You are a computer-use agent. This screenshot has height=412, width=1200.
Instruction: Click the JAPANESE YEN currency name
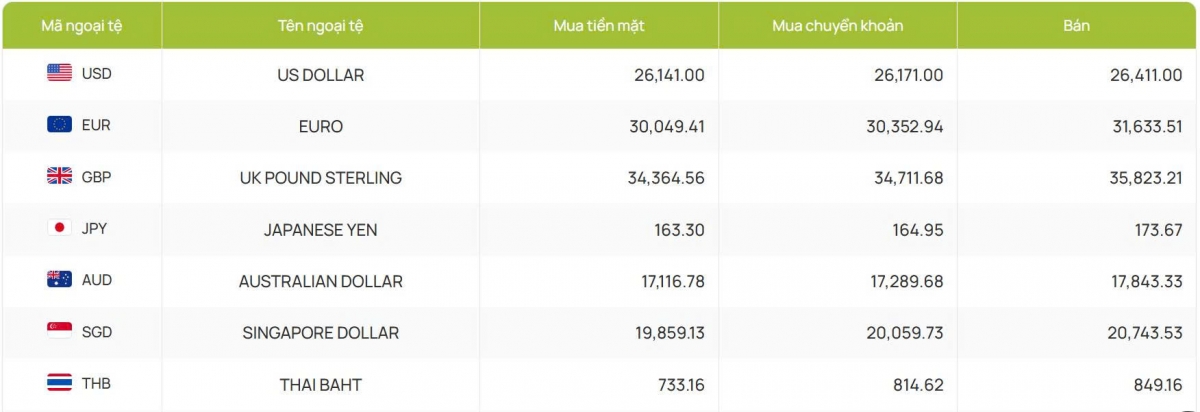pos(320,230)
